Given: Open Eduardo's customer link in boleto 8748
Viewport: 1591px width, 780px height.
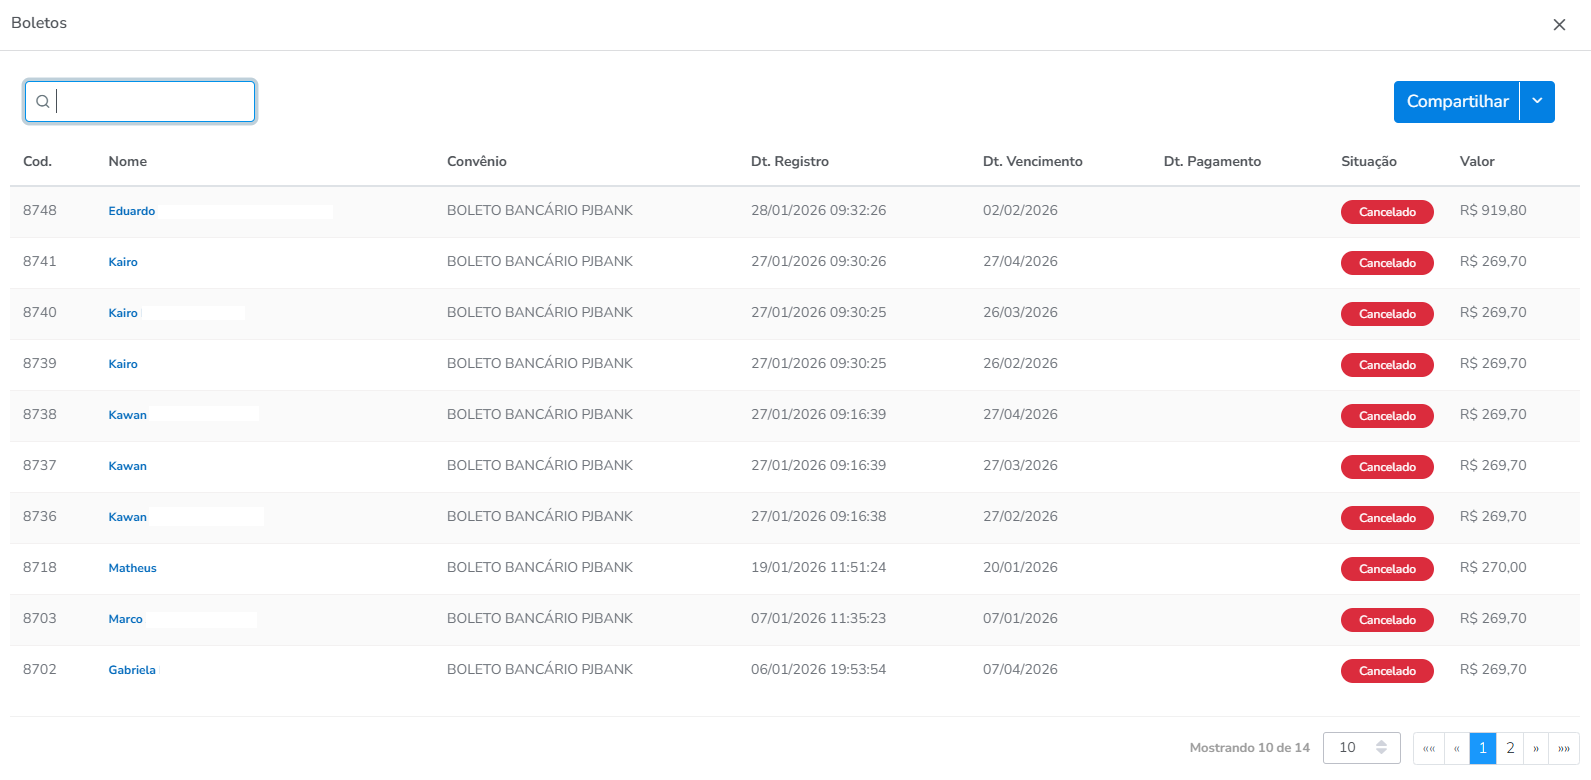Looking at the screenshot, I should [x=132, y=211].
